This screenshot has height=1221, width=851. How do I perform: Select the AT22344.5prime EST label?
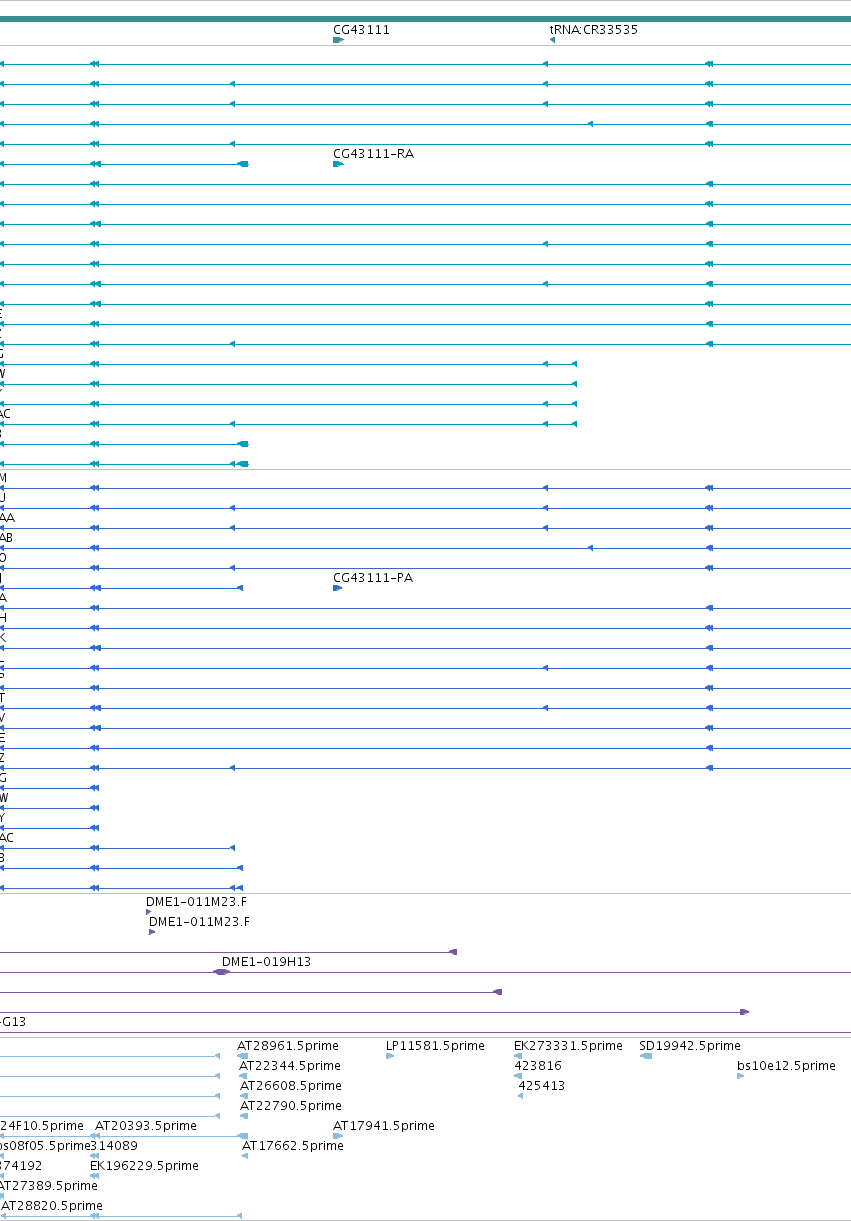pos(290,1066)
